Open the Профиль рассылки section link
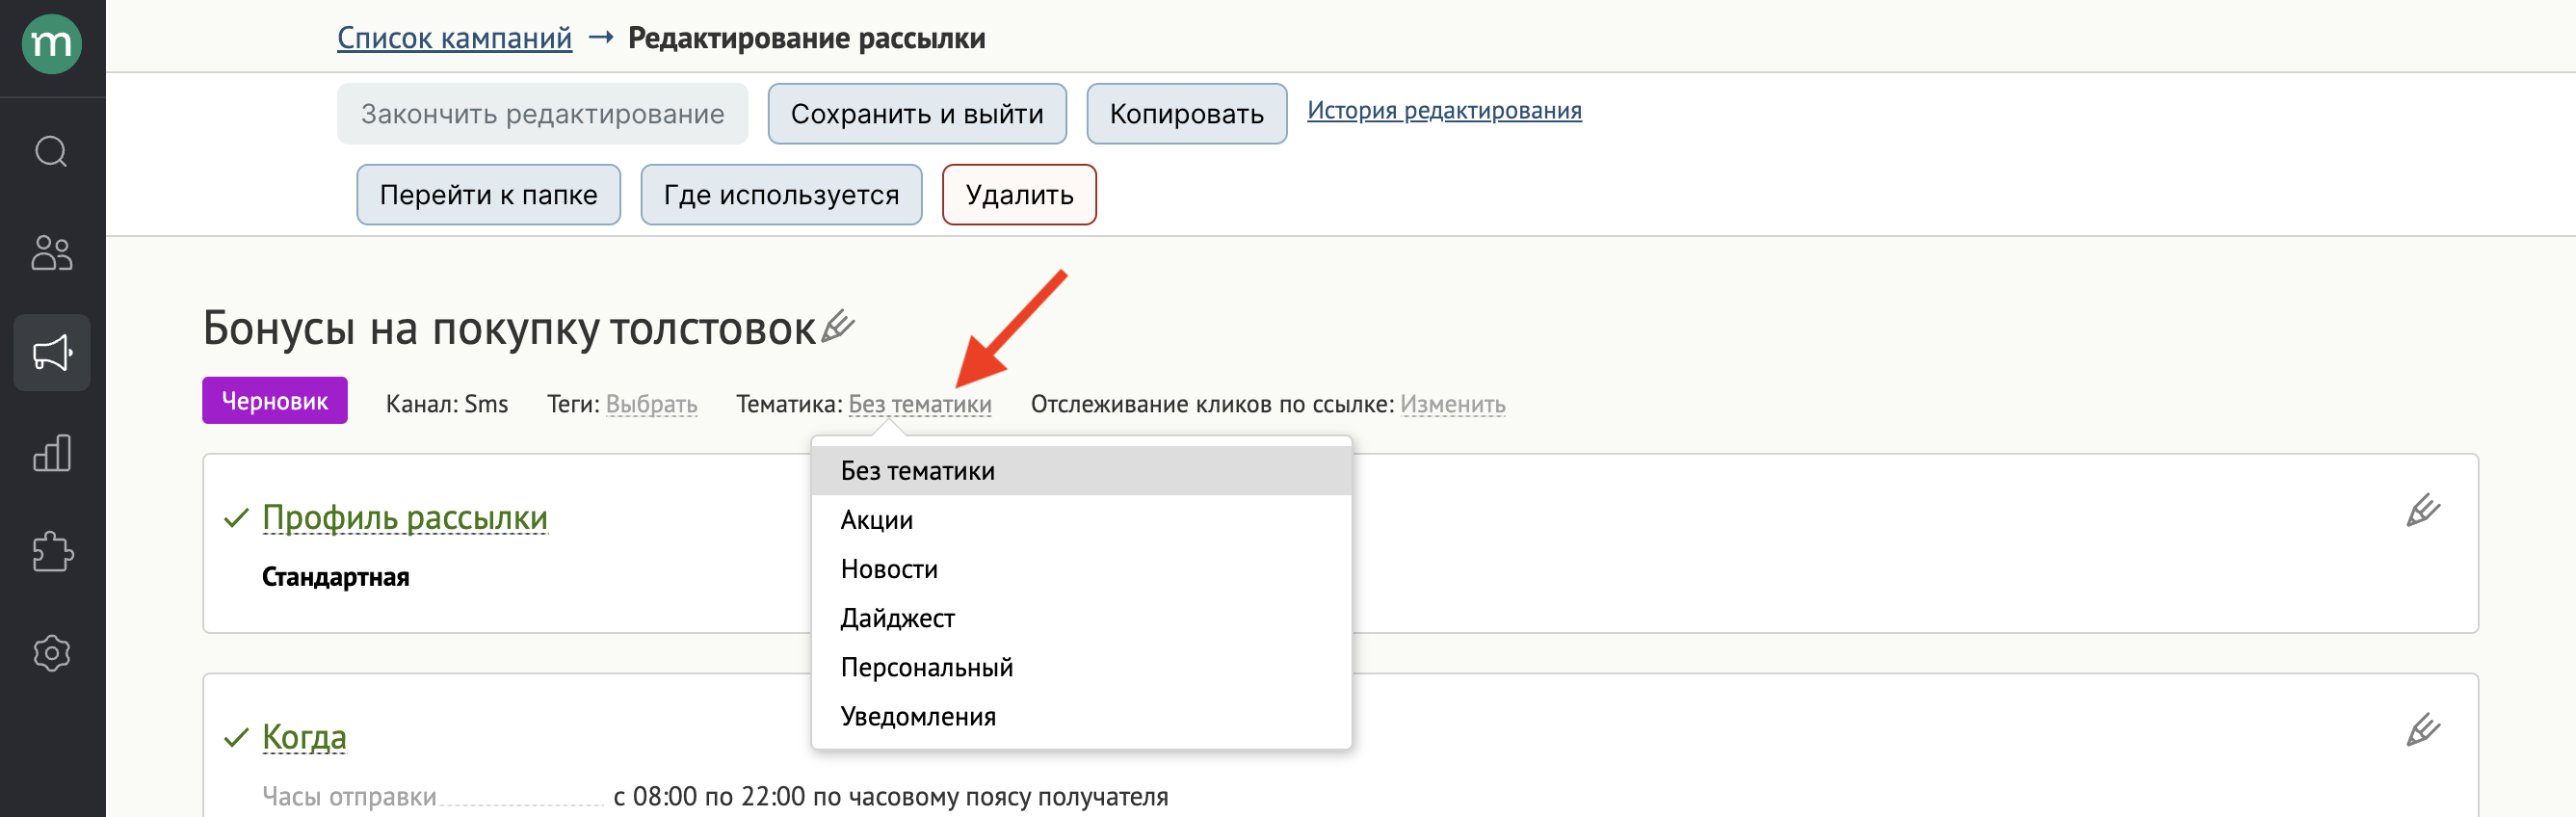 [x=405, y=517]
